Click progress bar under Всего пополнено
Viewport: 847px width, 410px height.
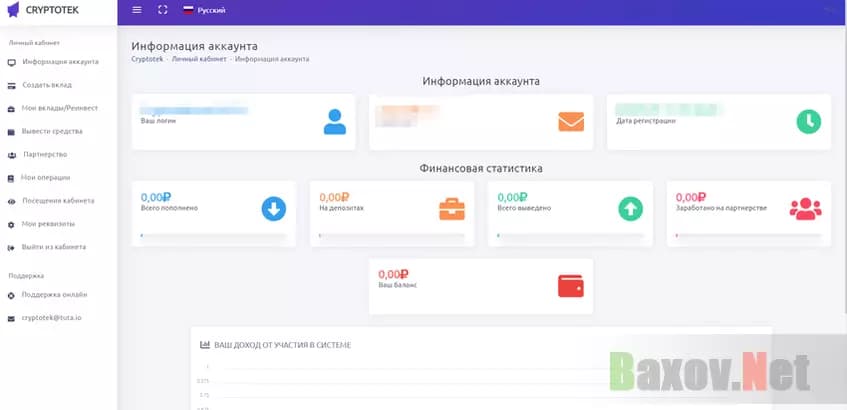point(213,236)
